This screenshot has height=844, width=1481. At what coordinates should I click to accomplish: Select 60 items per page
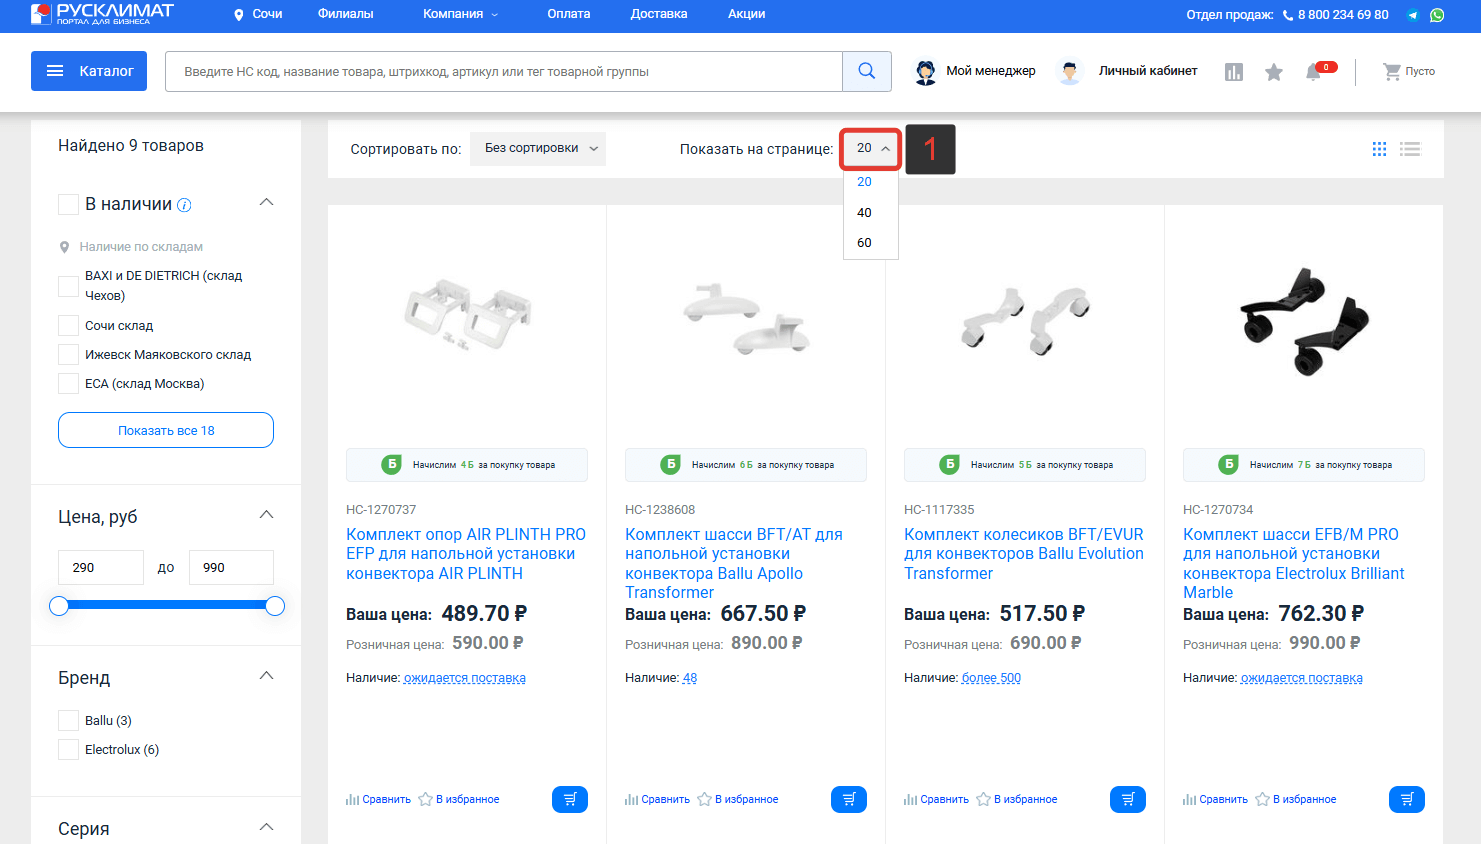click(865, 242)
